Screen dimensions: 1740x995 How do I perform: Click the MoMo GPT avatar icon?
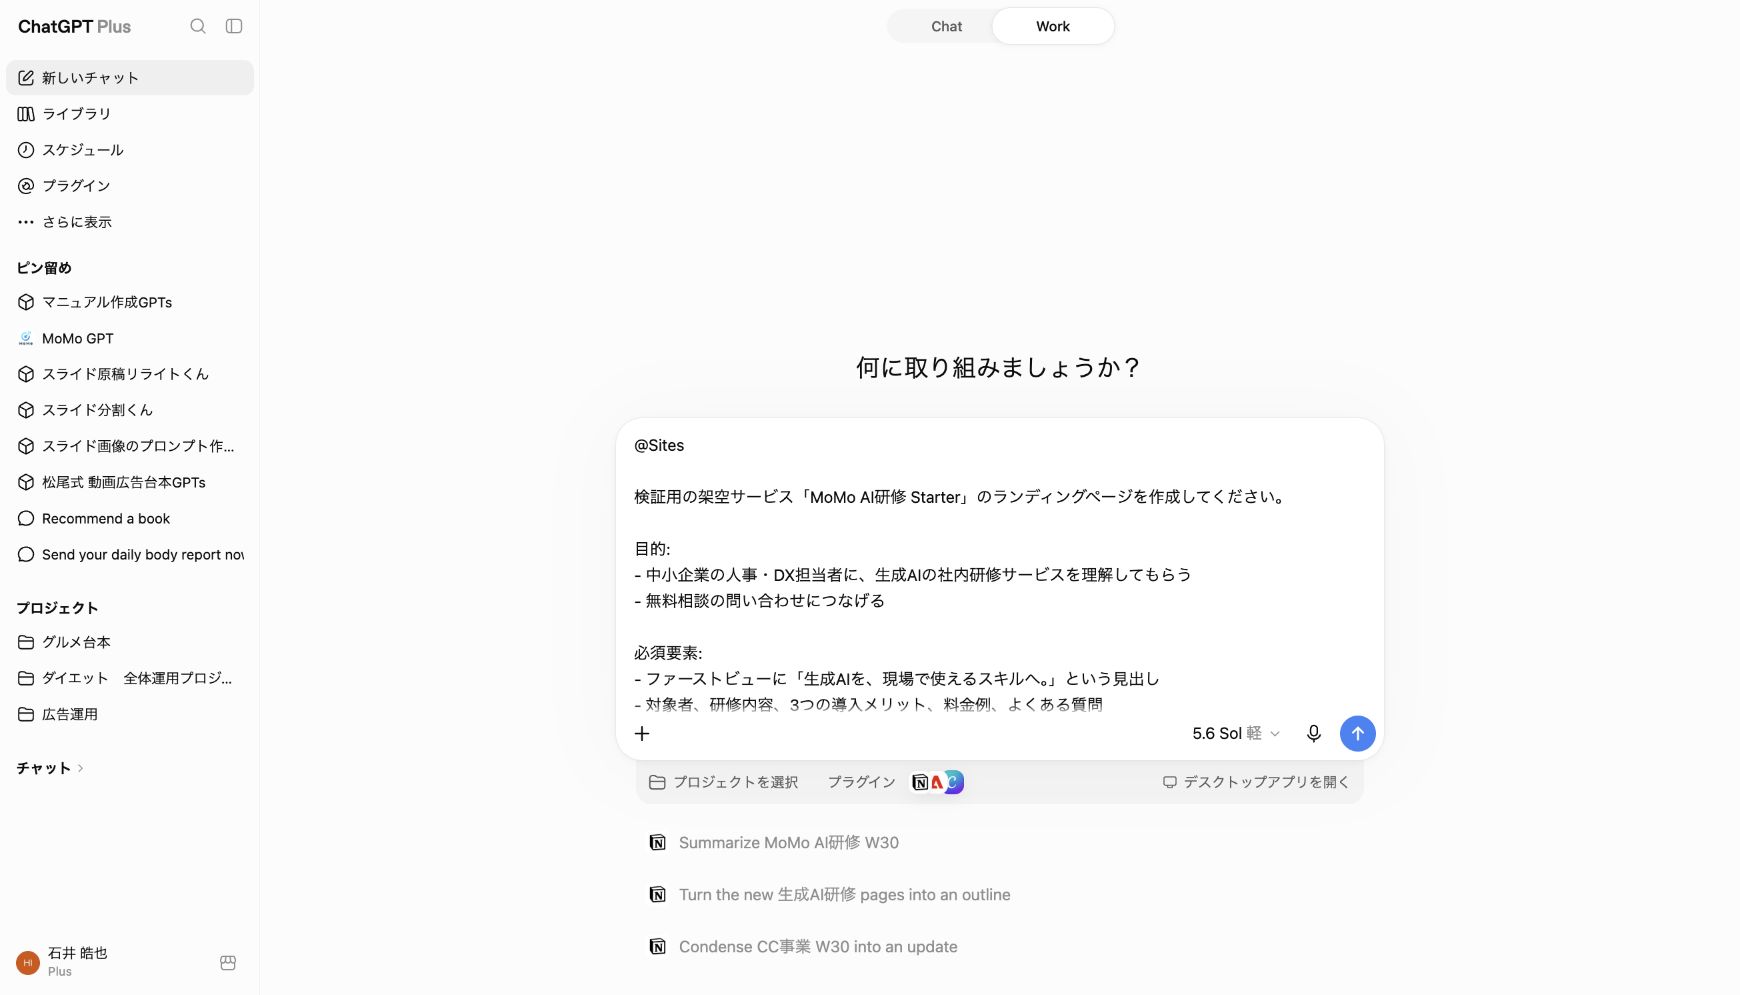26,338
